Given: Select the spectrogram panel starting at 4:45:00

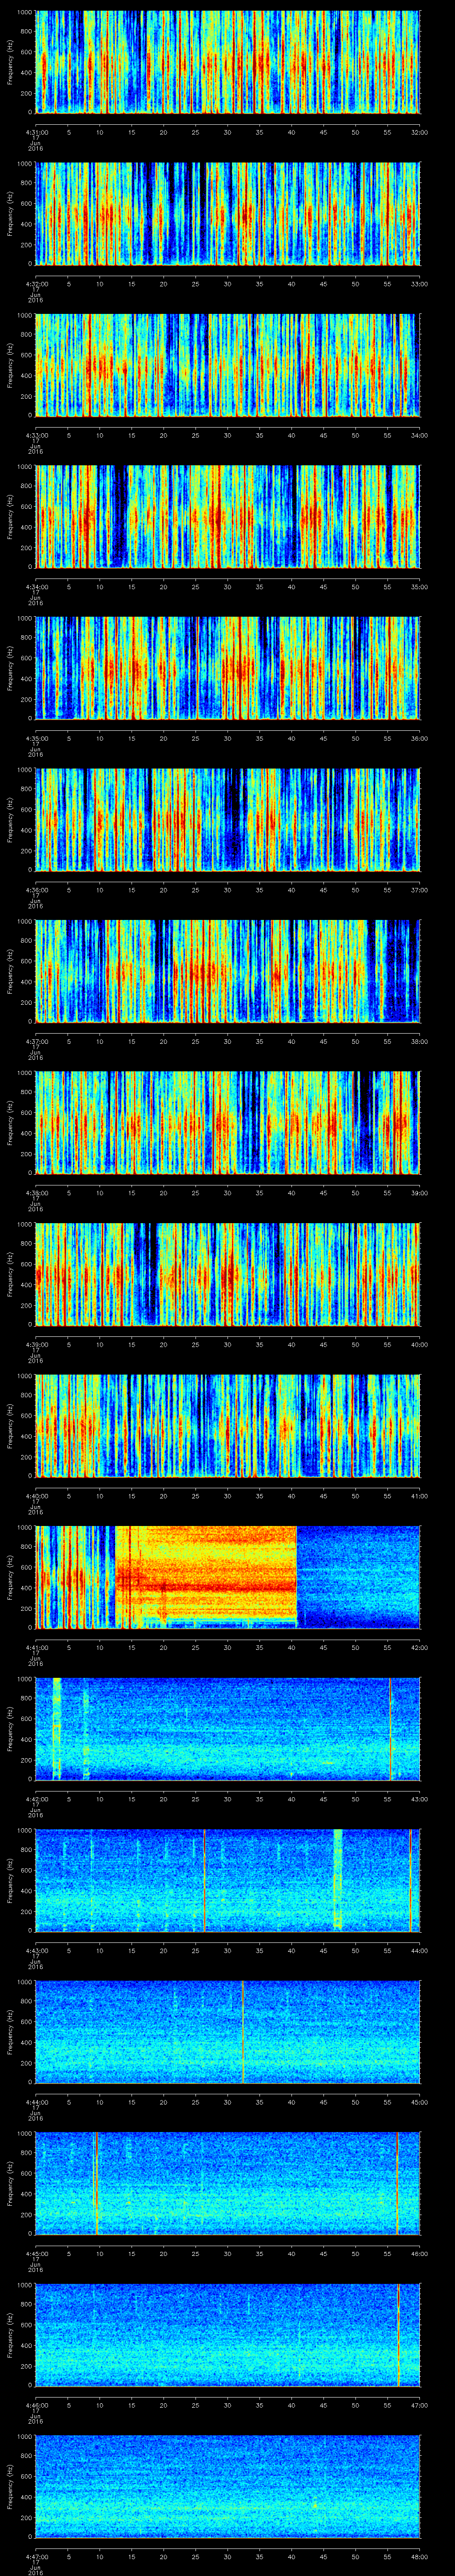Looking at the screenshot, I should pos(228,2183).
